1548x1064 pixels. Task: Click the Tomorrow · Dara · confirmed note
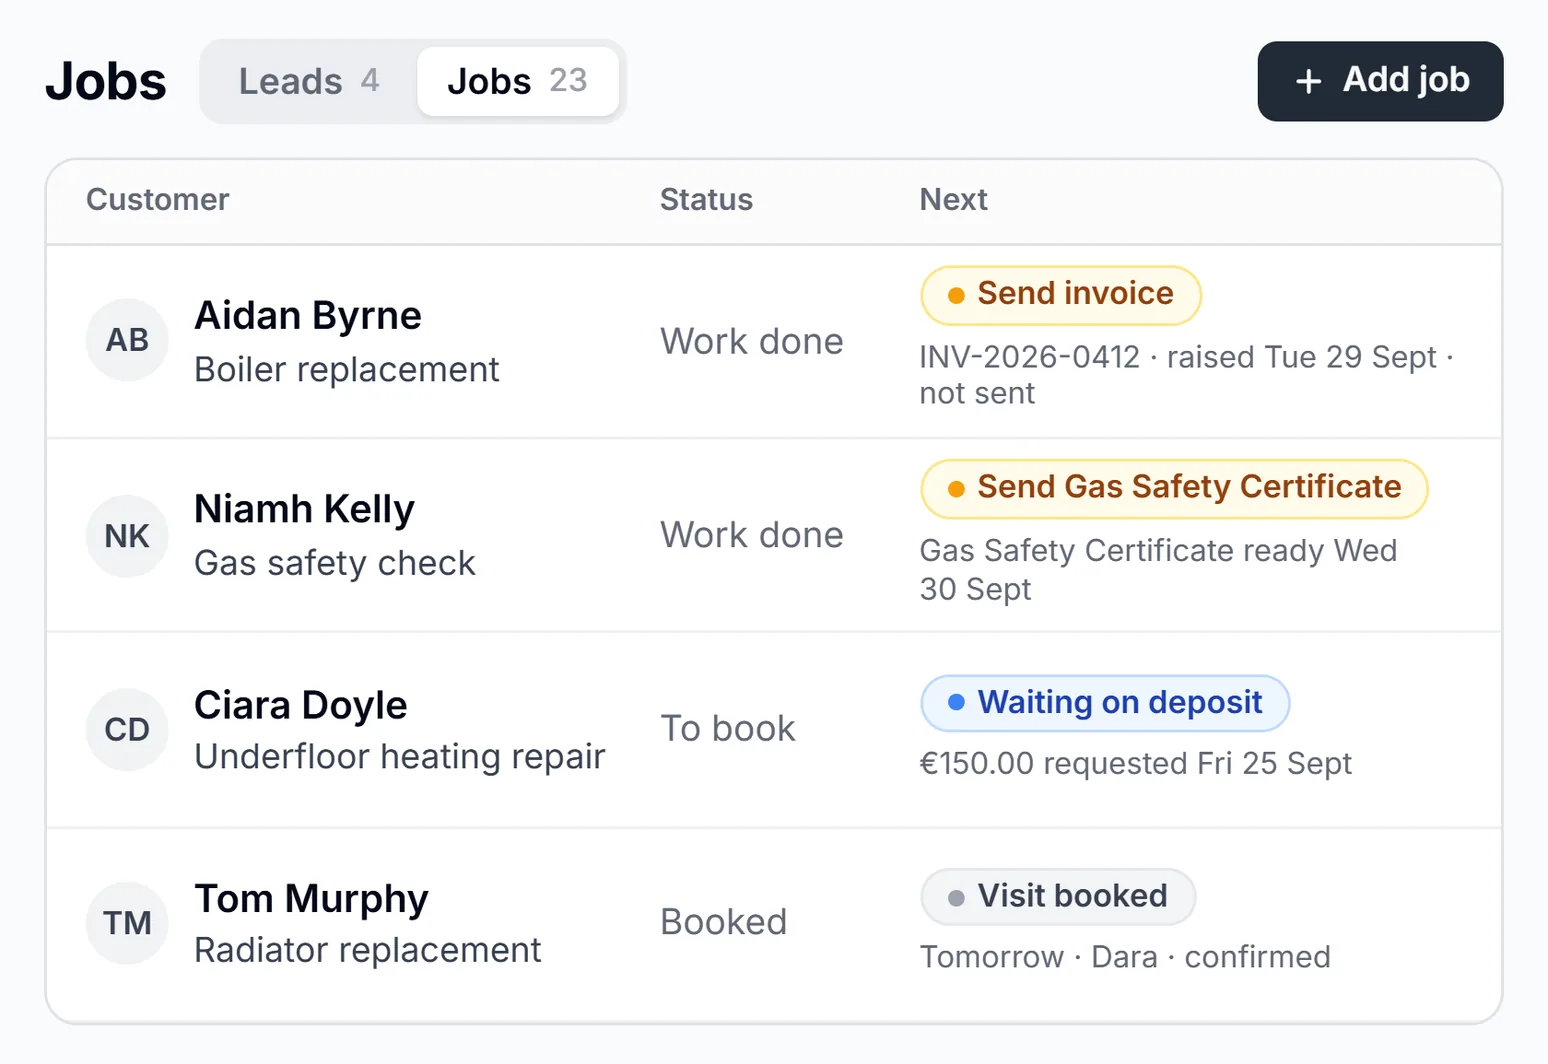tap(1125, 958)
